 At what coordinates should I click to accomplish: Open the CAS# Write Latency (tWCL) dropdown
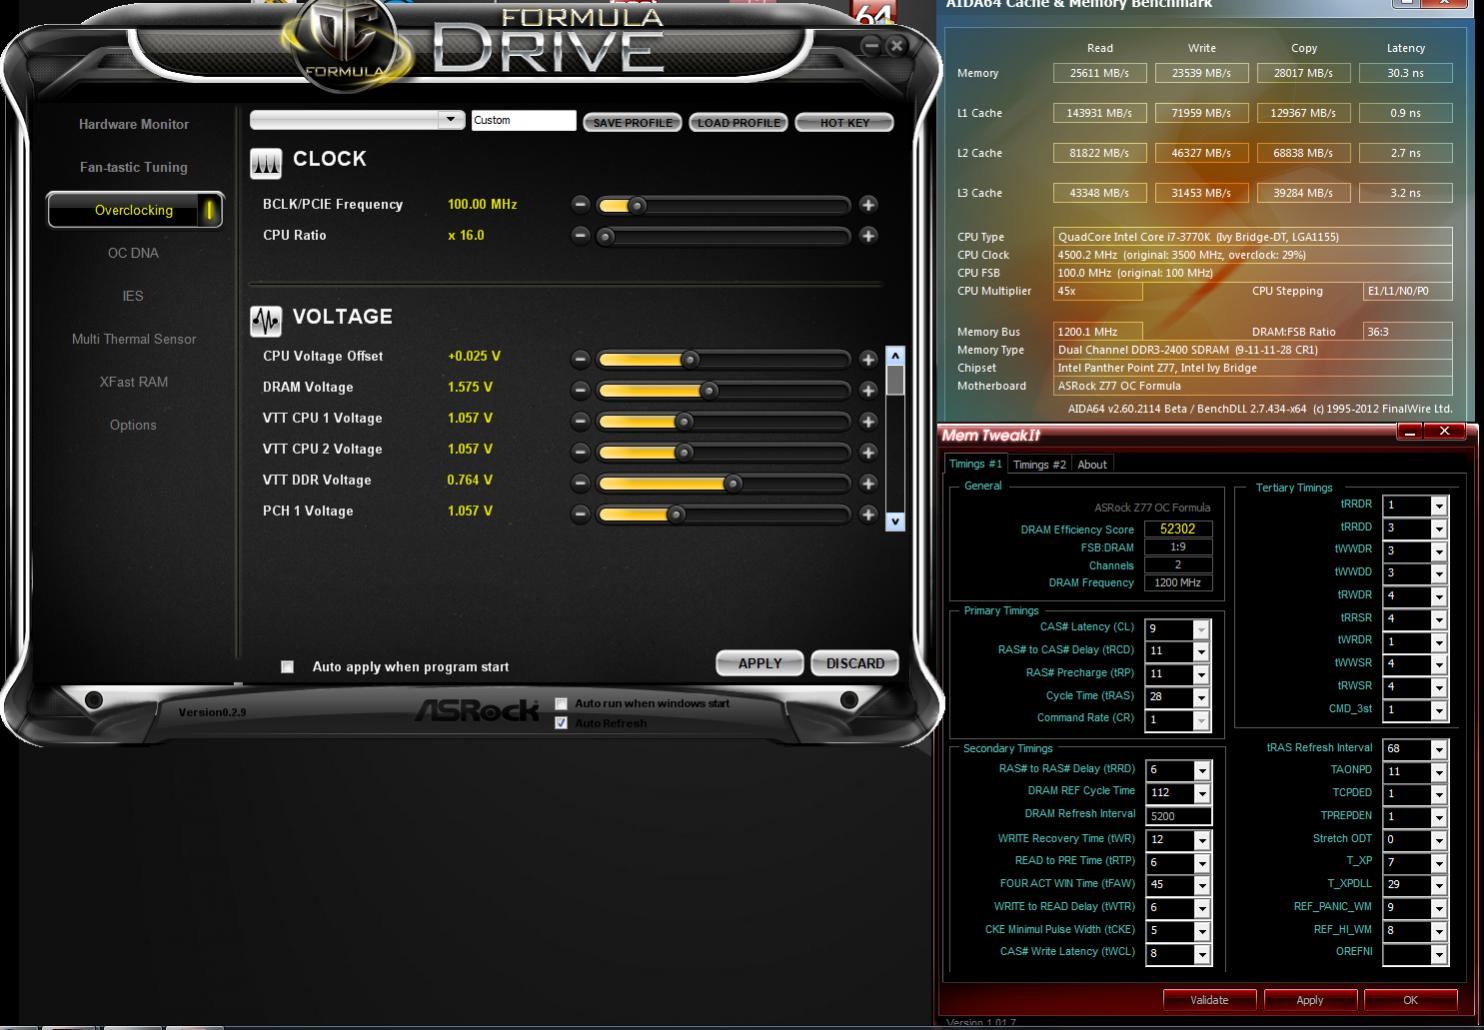[x=1202, y=955]
